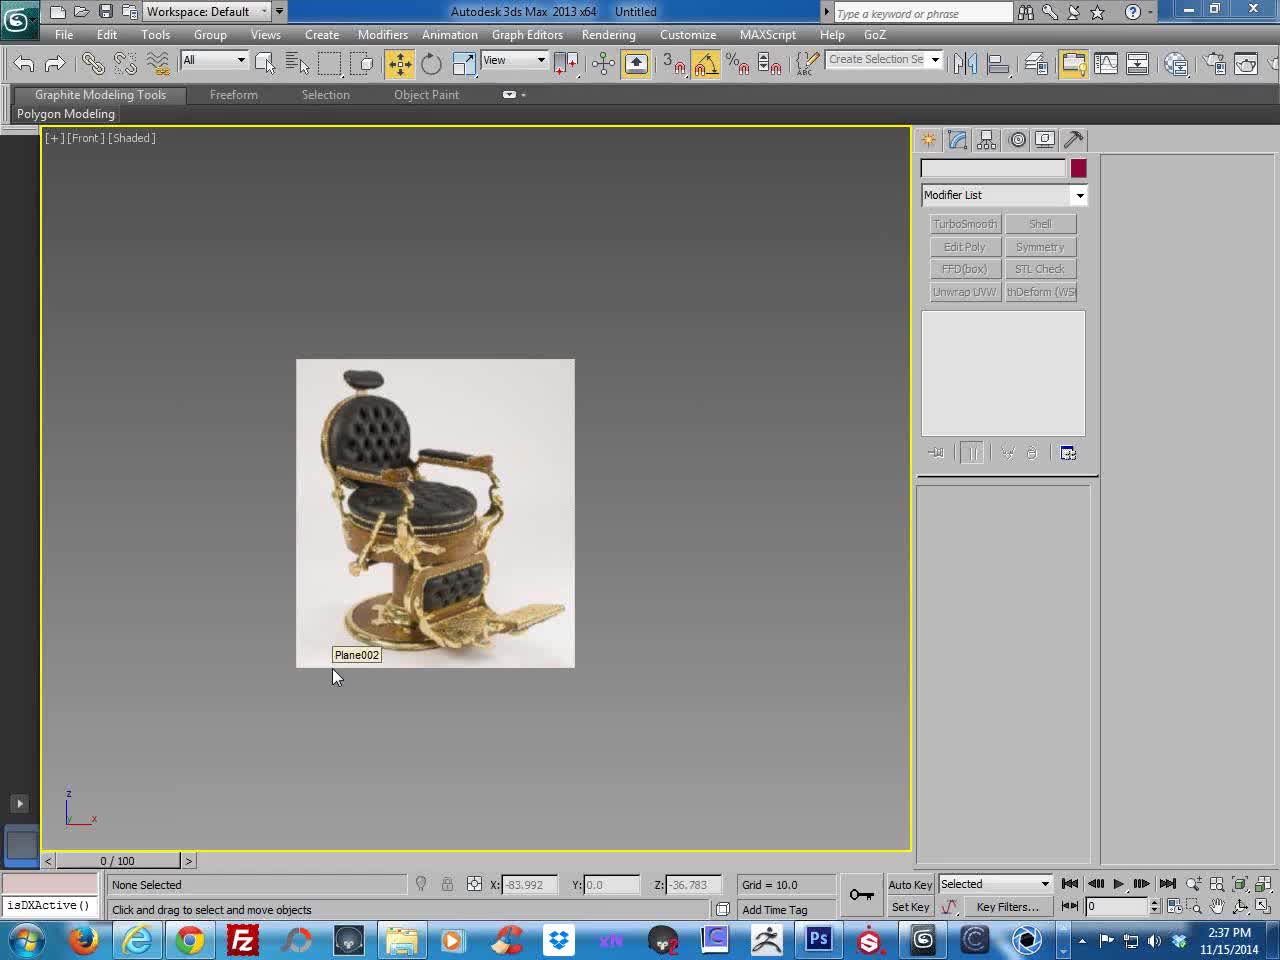Open the Utilities hammer panel tab
This screenshot has width=1280, height=960.
(x=1074, y=140)
